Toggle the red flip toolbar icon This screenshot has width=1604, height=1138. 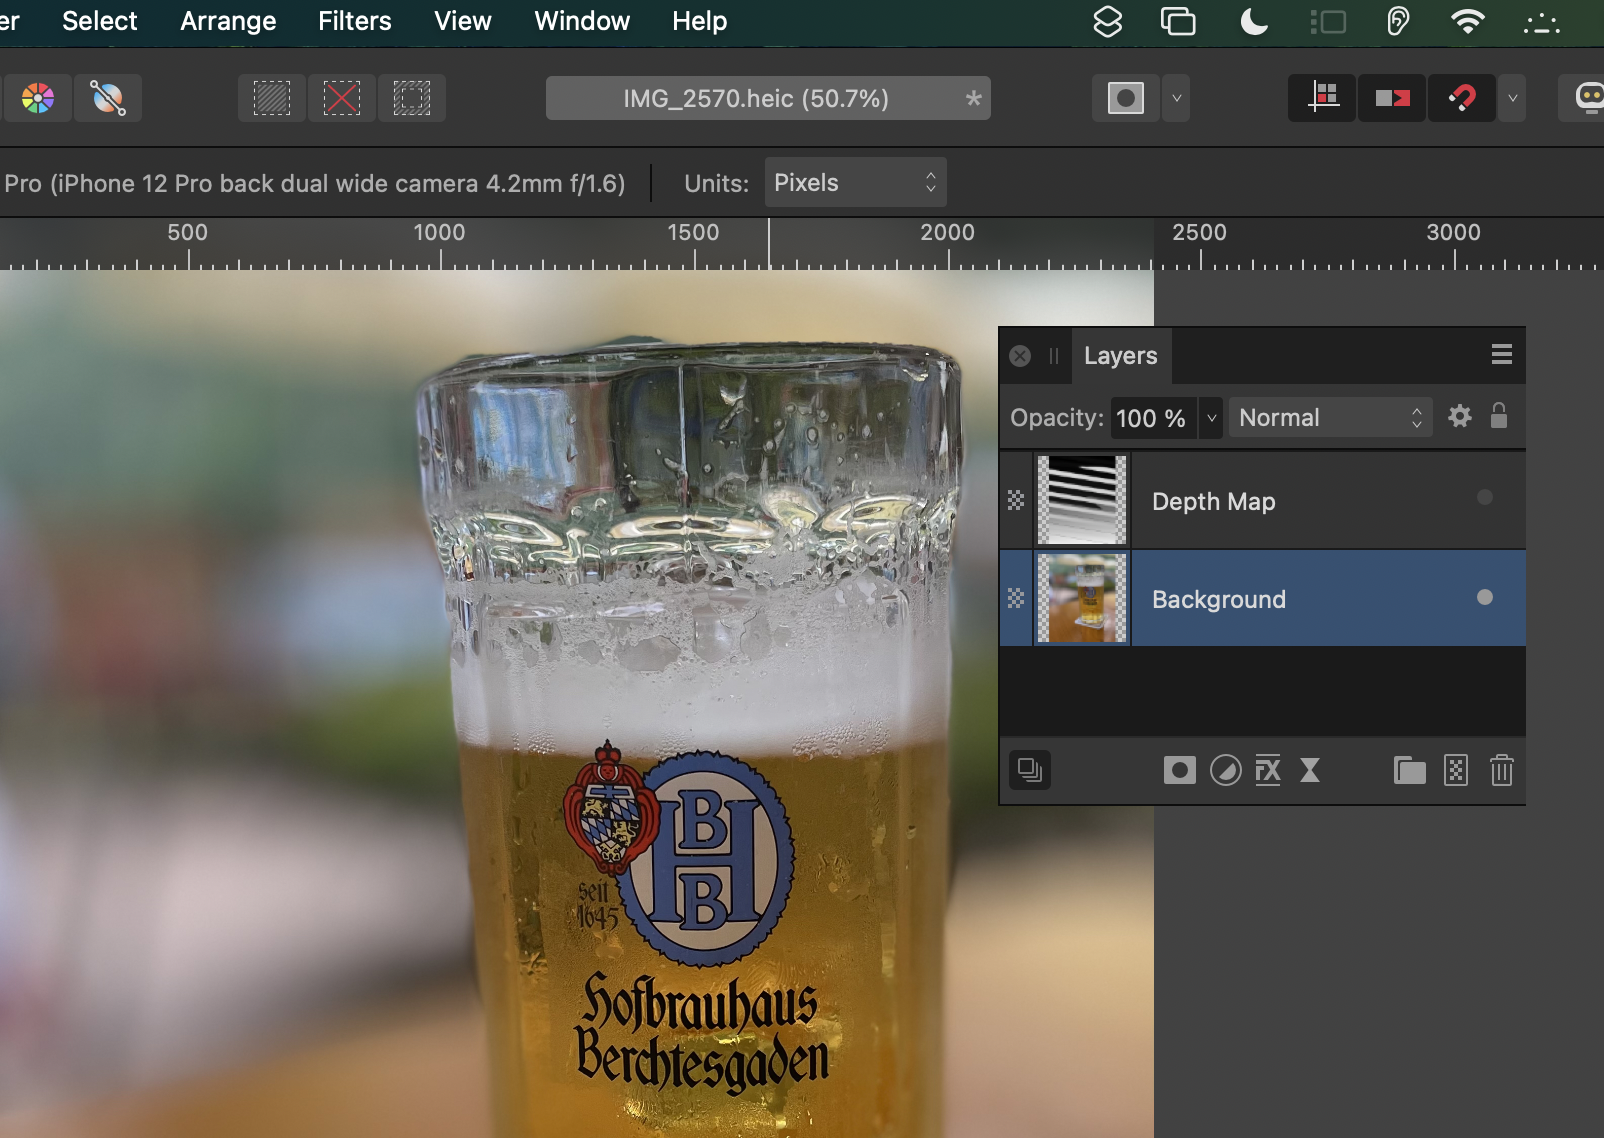pyautogui.click(x=1392, y=98)
